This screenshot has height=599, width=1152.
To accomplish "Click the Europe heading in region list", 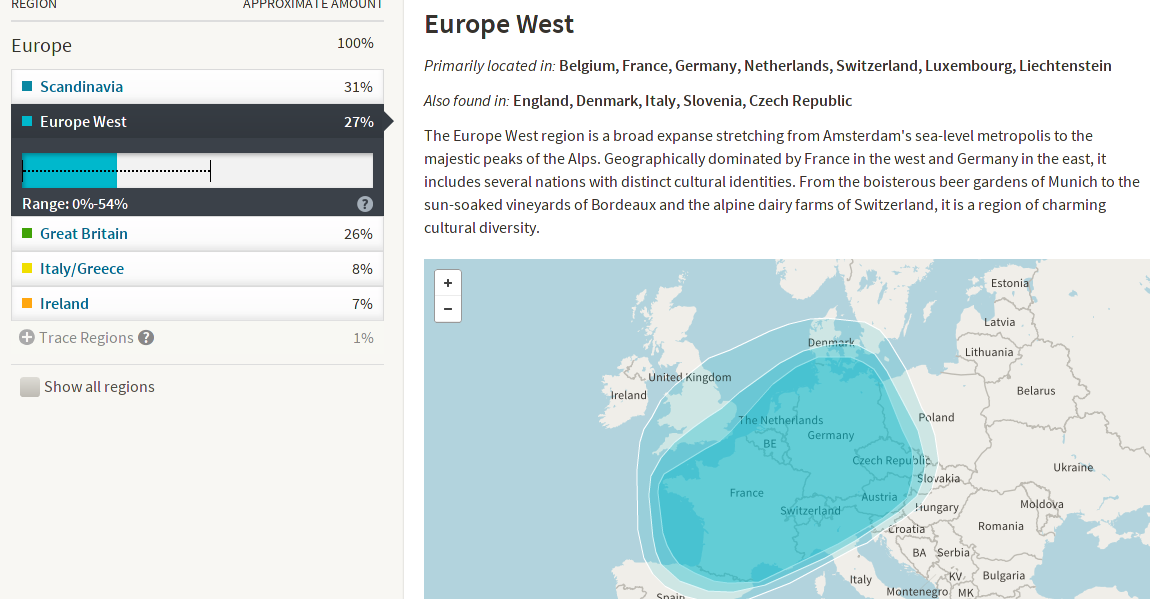I will click(x=42, y=46).
